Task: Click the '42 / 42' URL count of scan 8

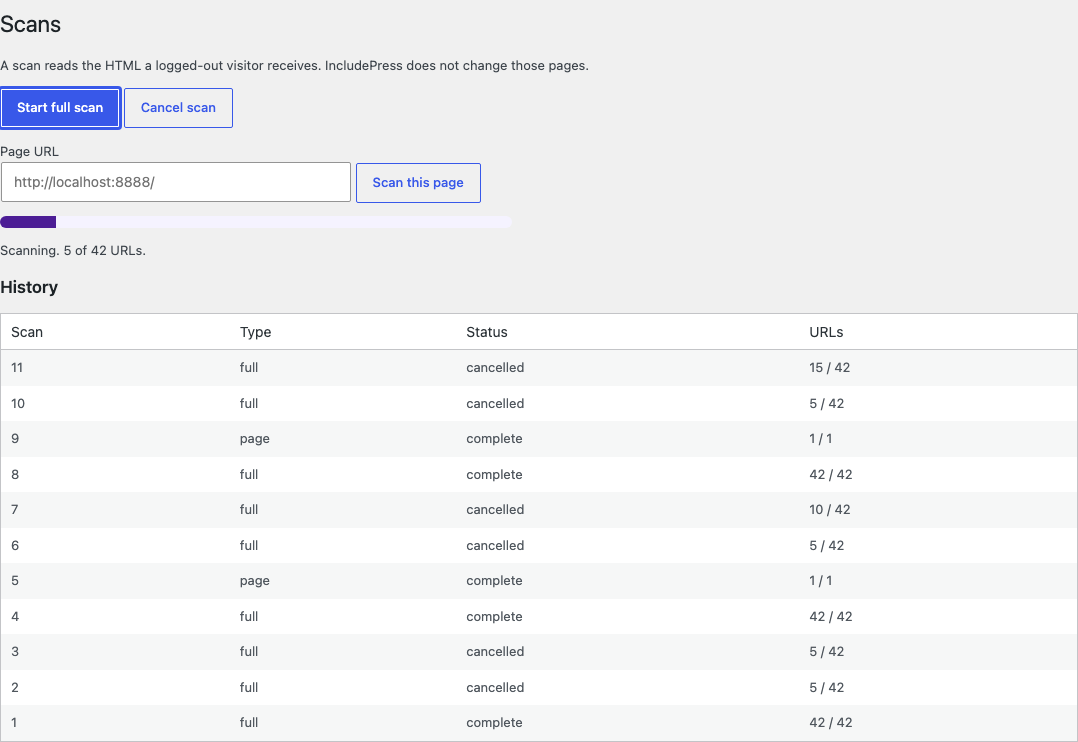Action: [831, 474]
